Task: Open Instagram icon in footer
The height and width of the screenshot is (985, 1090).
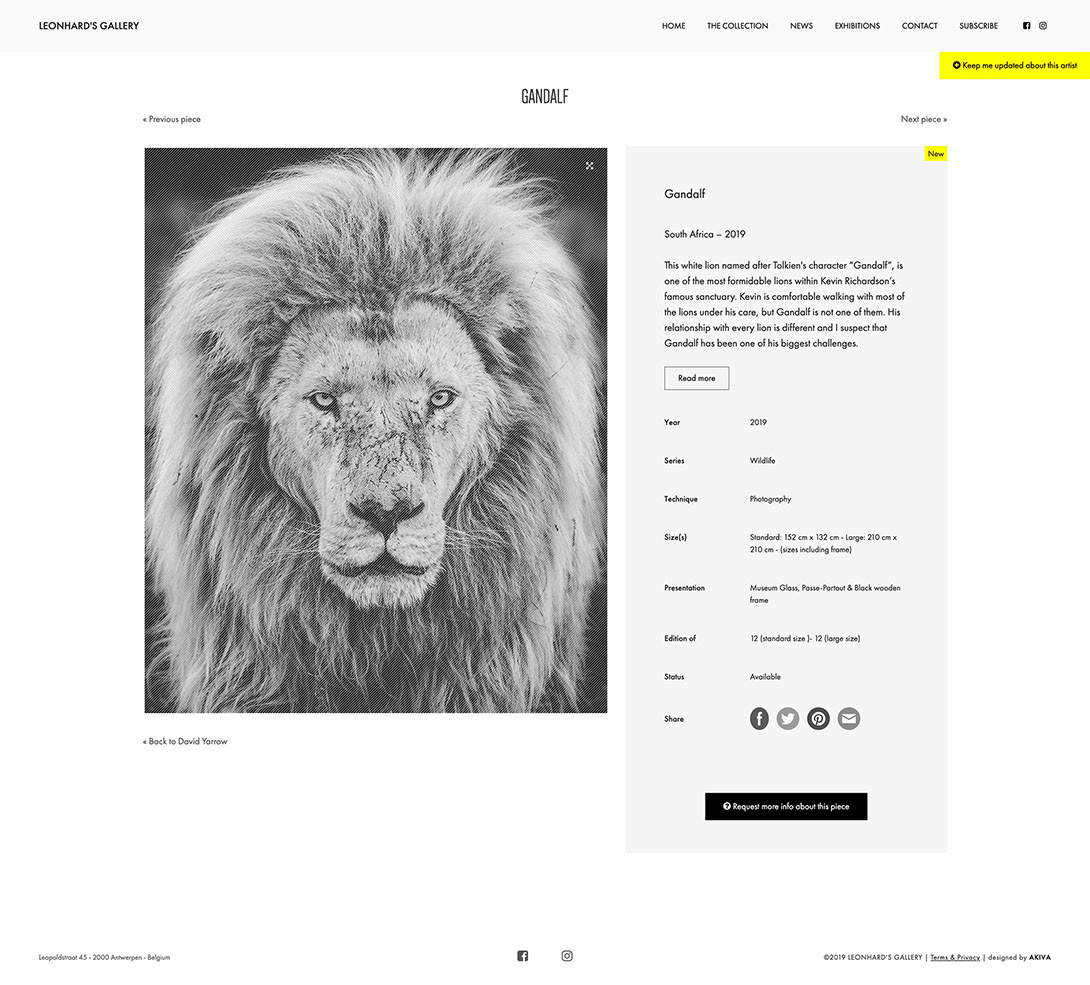Action: click(x=567, y=956)
